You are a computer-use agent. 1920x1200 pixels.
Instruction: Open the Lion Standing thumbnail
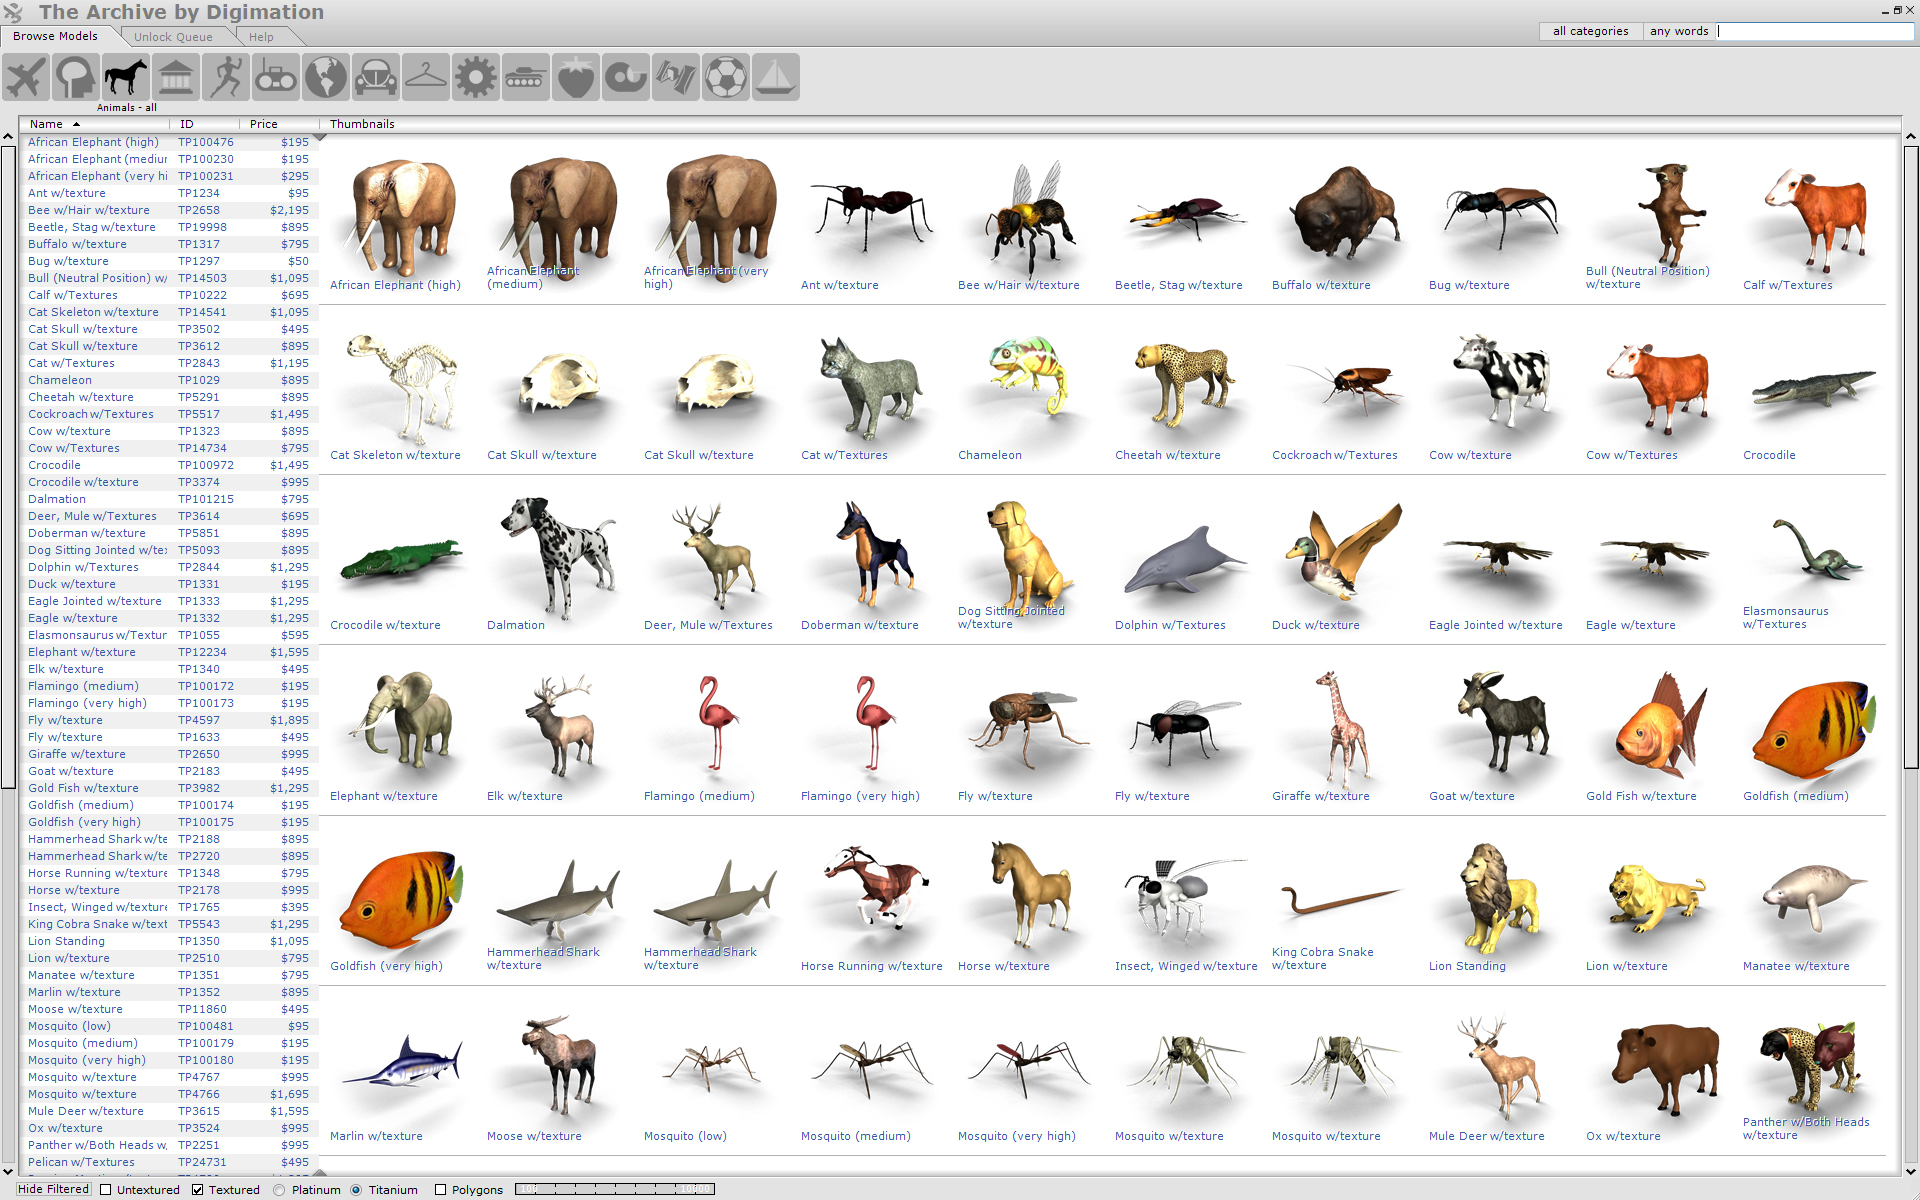pyautogui.click(x=1497, y=898)
